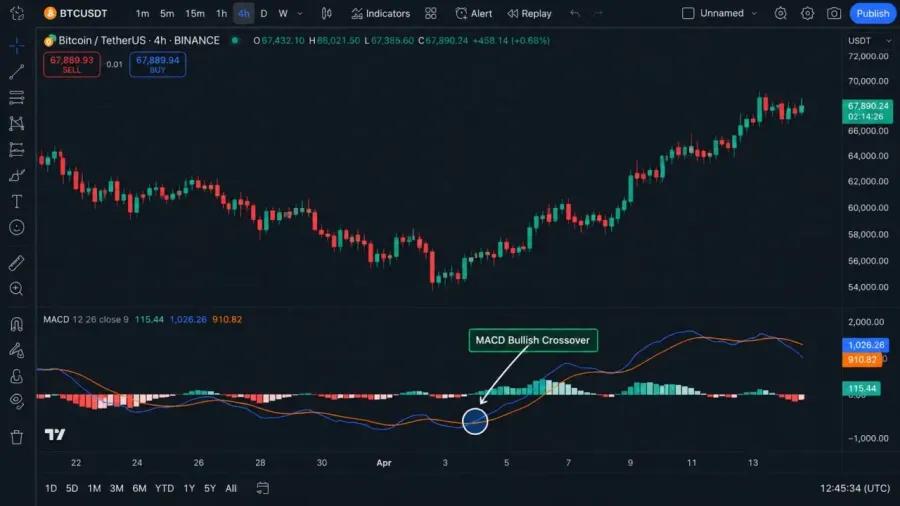Select the 4h timeframe
The image size is (900, 506).
point(244,13)
